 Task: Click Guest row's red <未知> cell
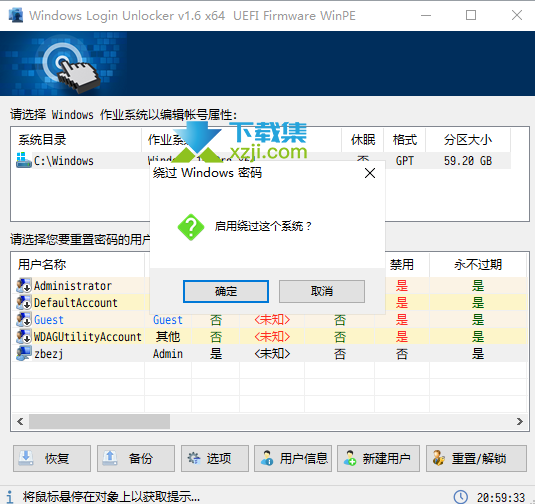click(272, 320)
